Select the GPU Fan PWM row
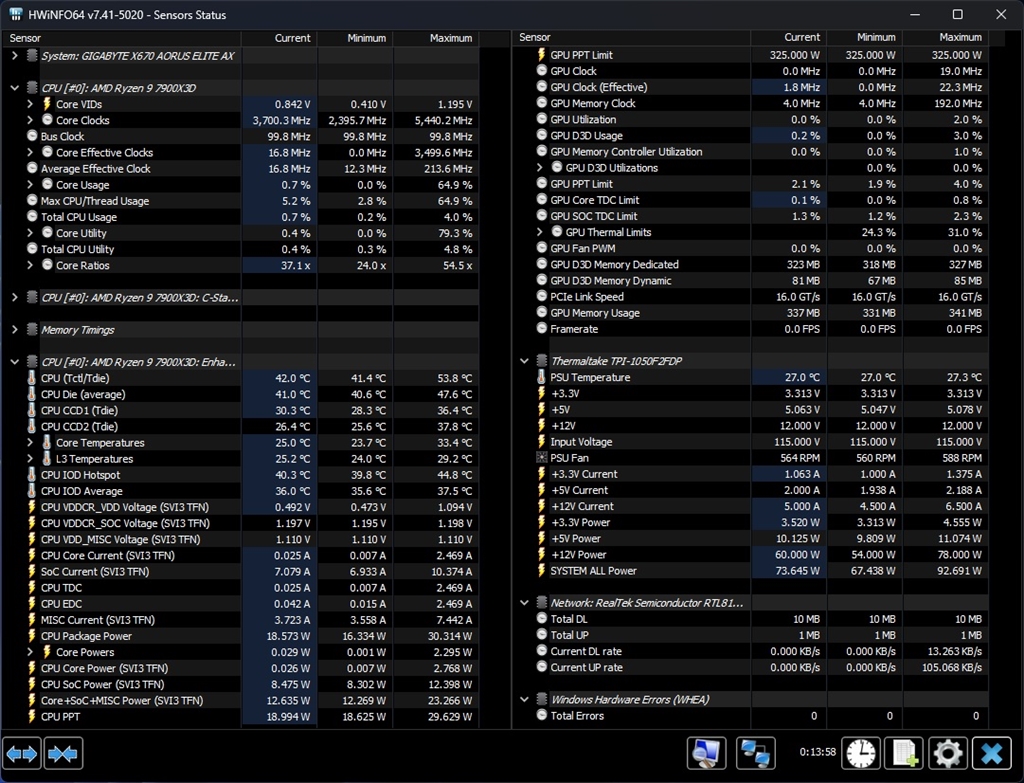 (x=750, y=248)
